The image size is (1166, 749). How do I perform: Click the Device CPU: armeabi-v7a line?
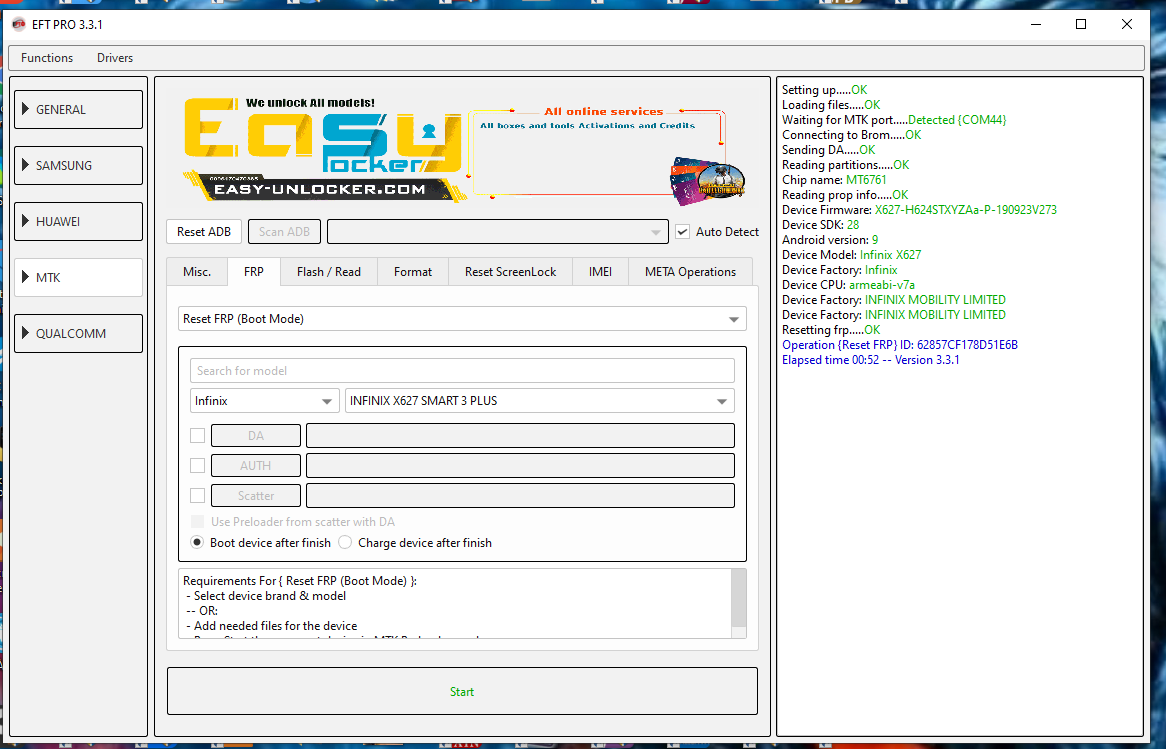(848, 284)
